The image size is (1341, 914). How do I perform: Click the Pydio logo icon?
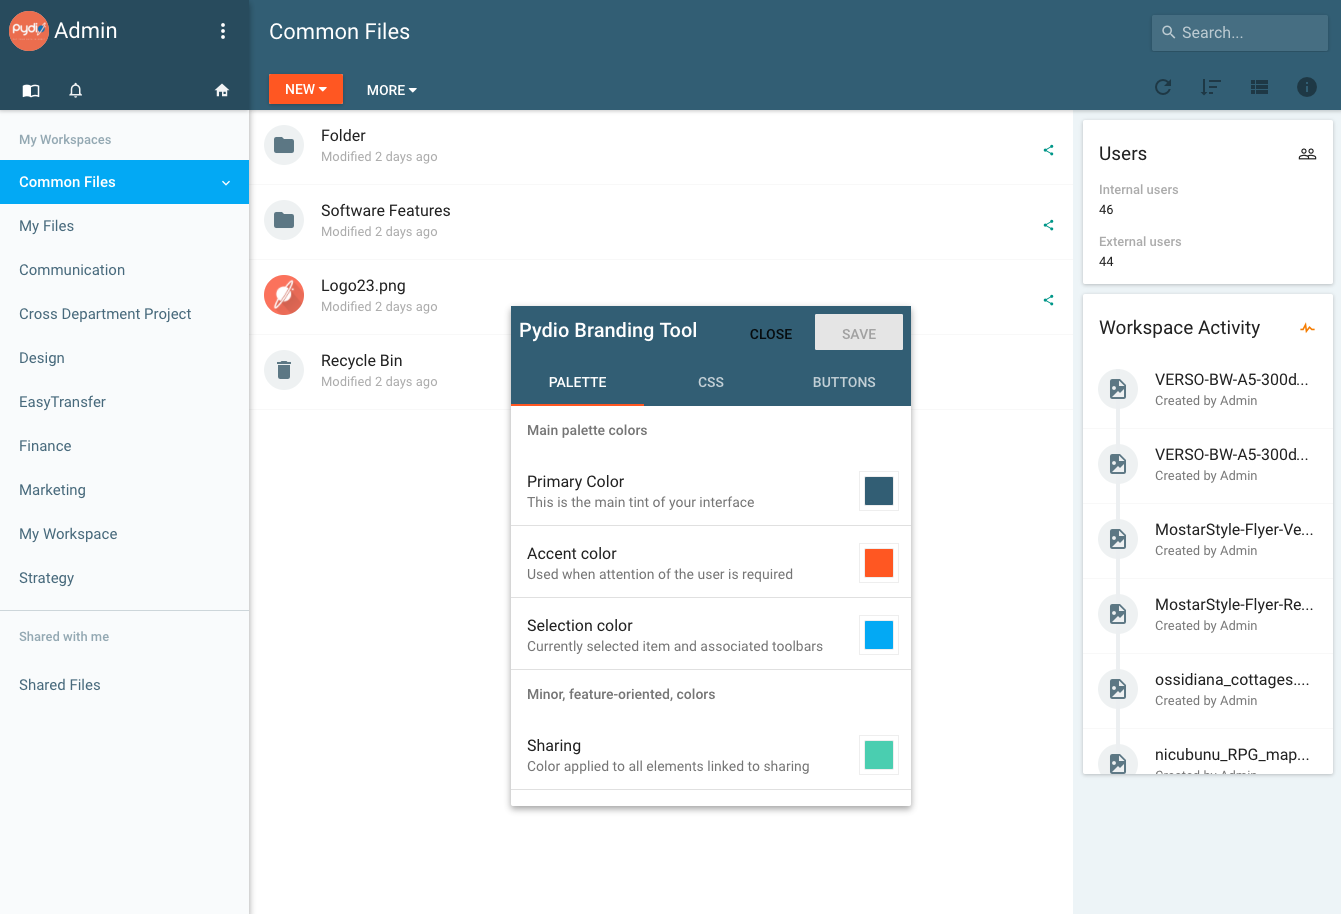pyautogui.click(x=29, y=31)
